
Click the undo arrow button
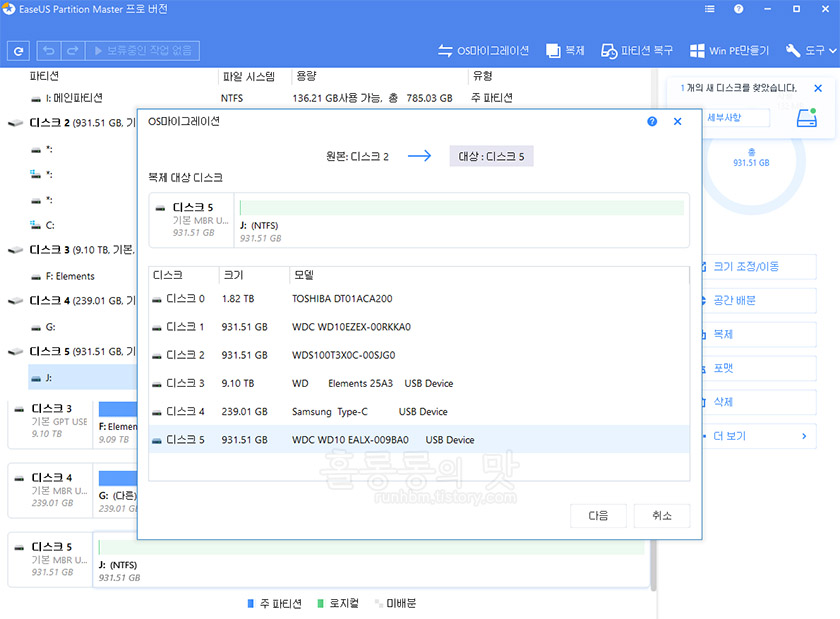pyautogui.click(x=49, y=51)
